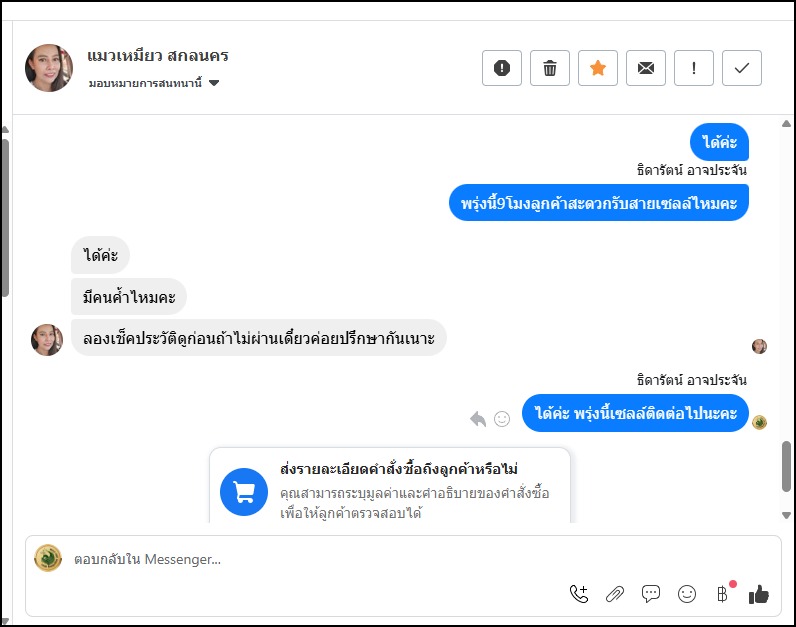Screen dimensions: 796x627
Task: Click the trash delete conversation icon
Action: click(x=550, y=68)
